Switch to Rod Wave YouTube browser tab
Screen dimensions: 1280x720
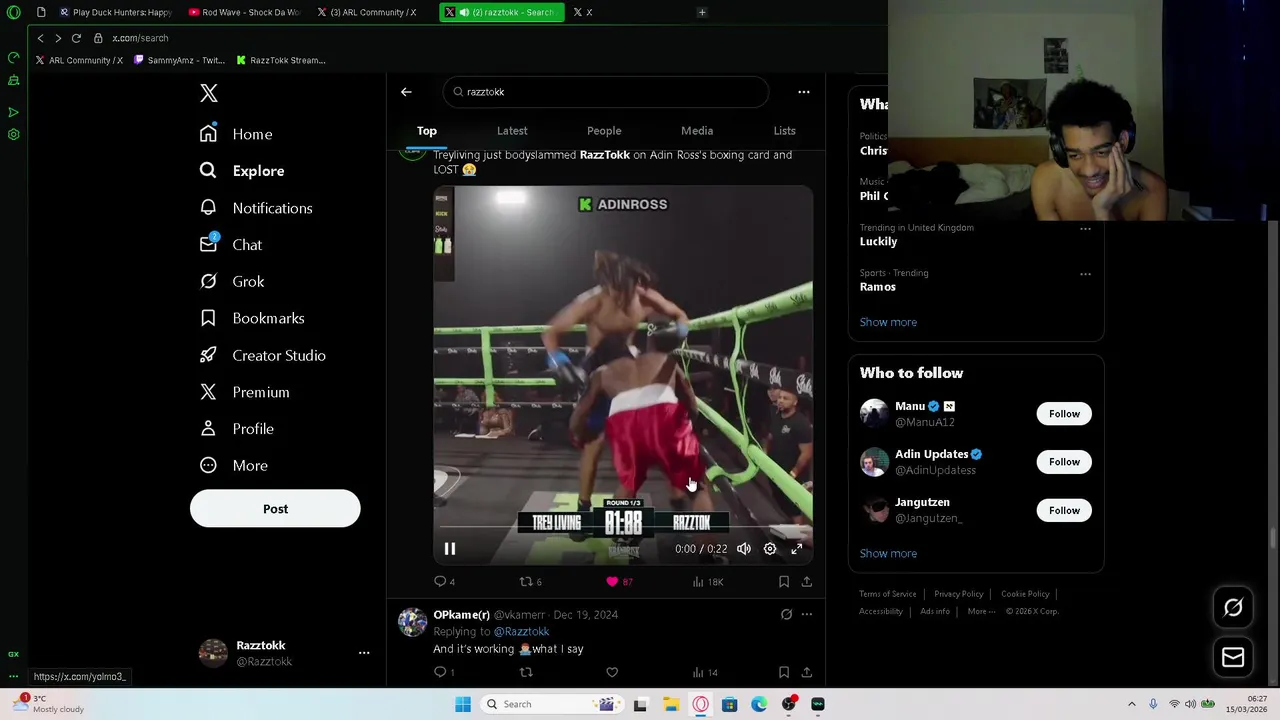244,12
